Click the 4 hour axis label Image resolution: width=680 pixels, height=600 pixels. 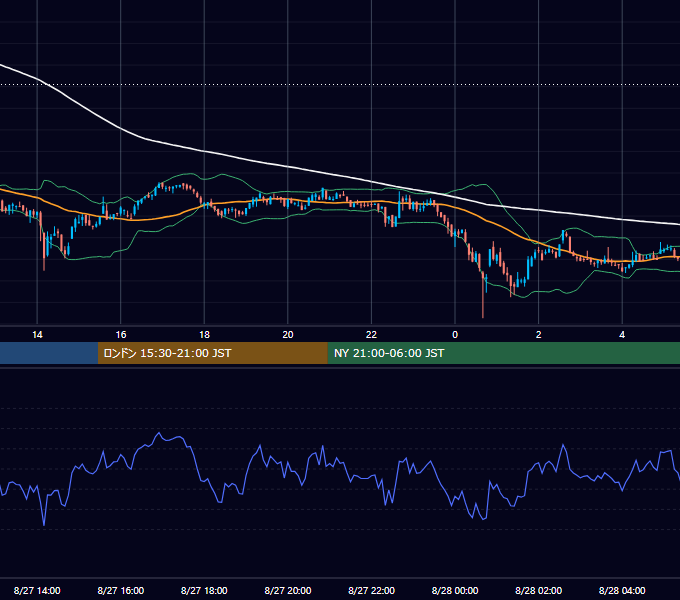[x=622, y=335]
